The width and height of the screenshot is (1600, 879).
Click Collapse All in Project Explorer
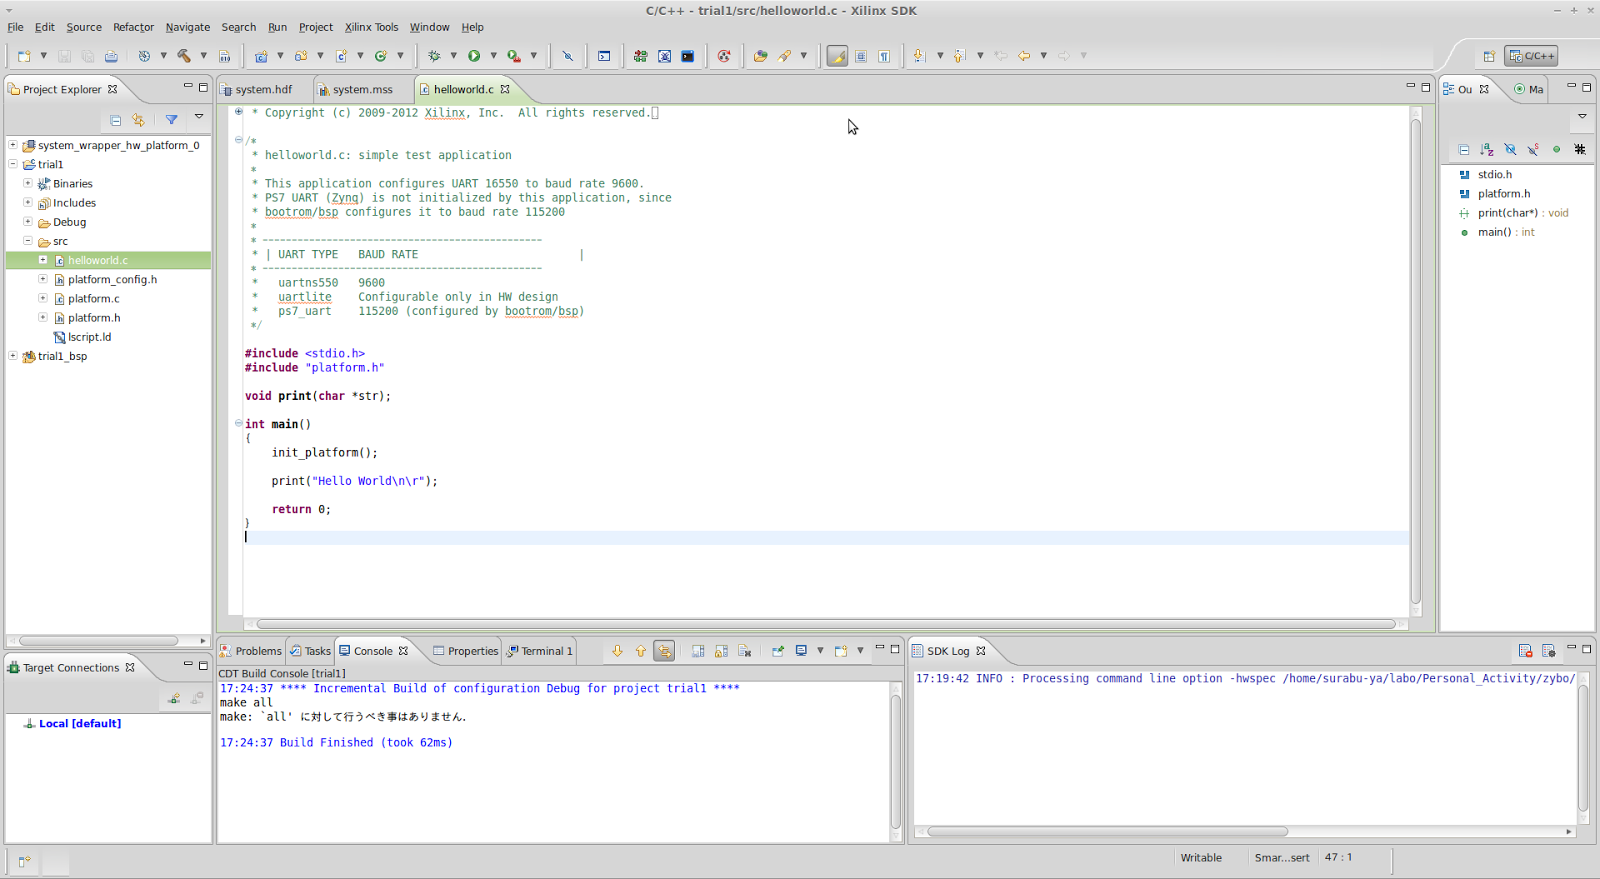point(115,120)
